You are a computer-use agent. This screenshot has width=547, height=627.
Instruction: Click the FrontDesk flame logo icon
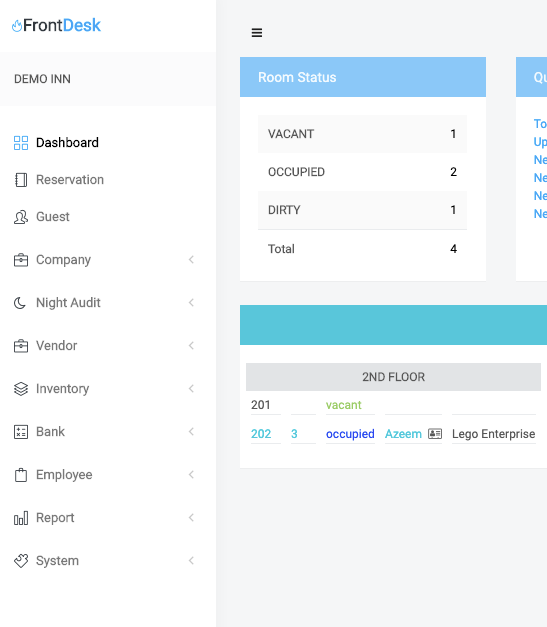[17, 26]
